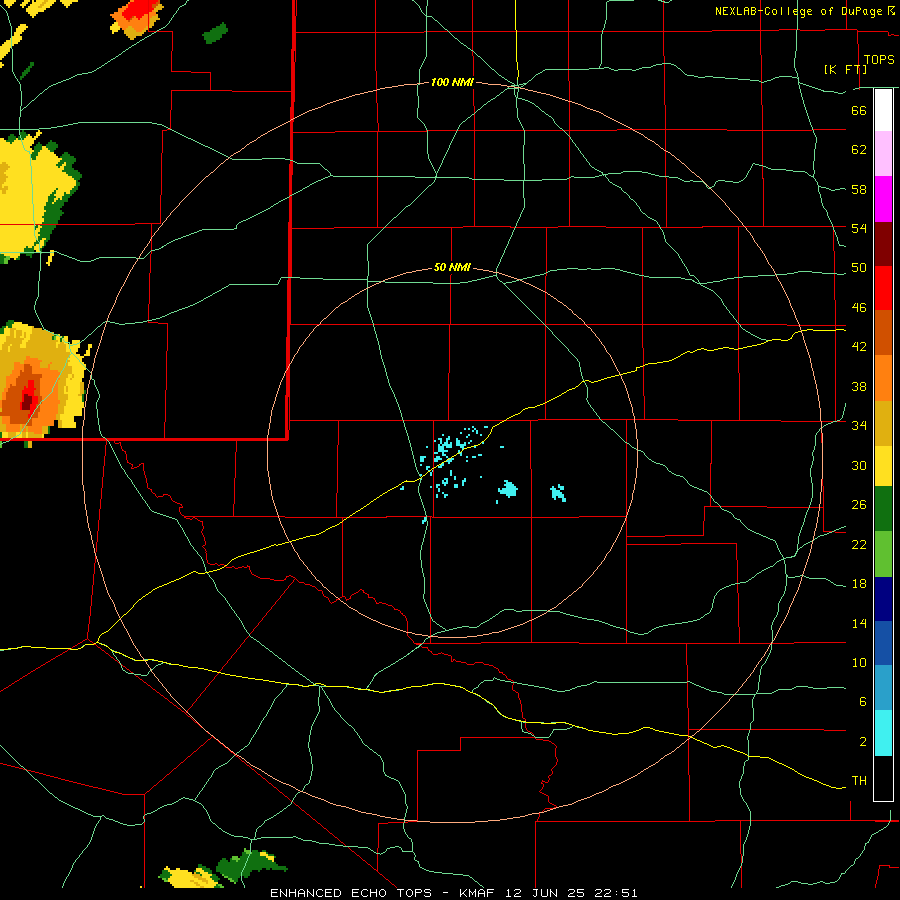Click the "46" legend value
The image size is (900, 900).
point(859,308)
